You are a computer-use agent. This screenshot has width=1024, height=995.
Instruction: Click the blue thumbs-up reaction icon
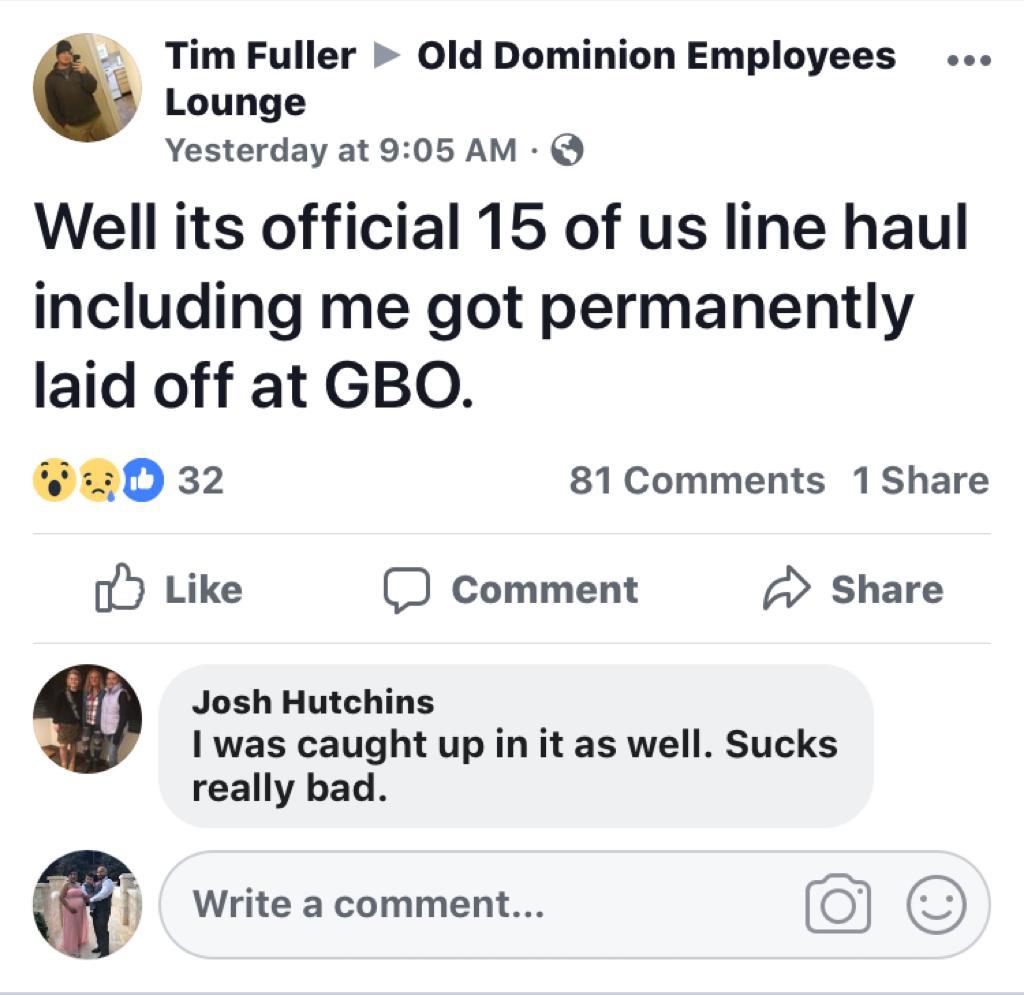[143, 481]
